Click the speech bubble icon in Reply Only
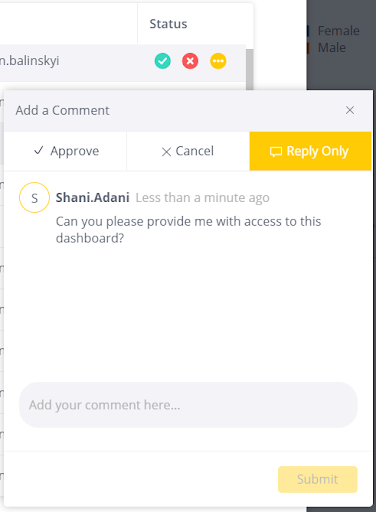This screenshot has width=377, height=514. [276, 152]
